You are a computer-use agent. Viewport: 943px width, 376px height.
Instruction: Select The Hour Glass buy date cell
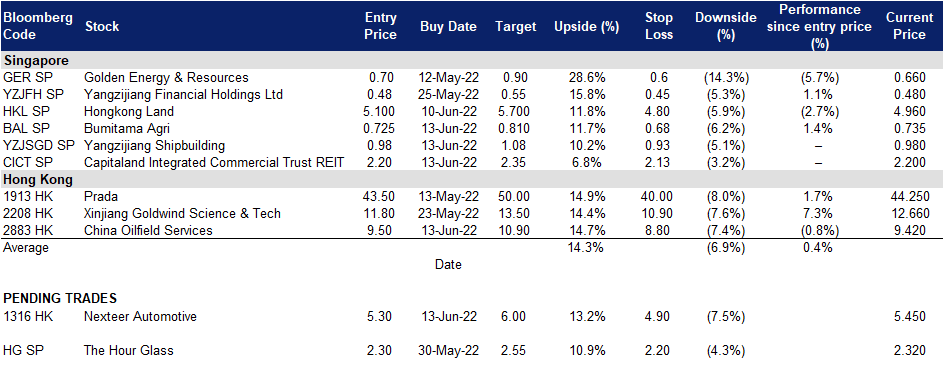449,351
